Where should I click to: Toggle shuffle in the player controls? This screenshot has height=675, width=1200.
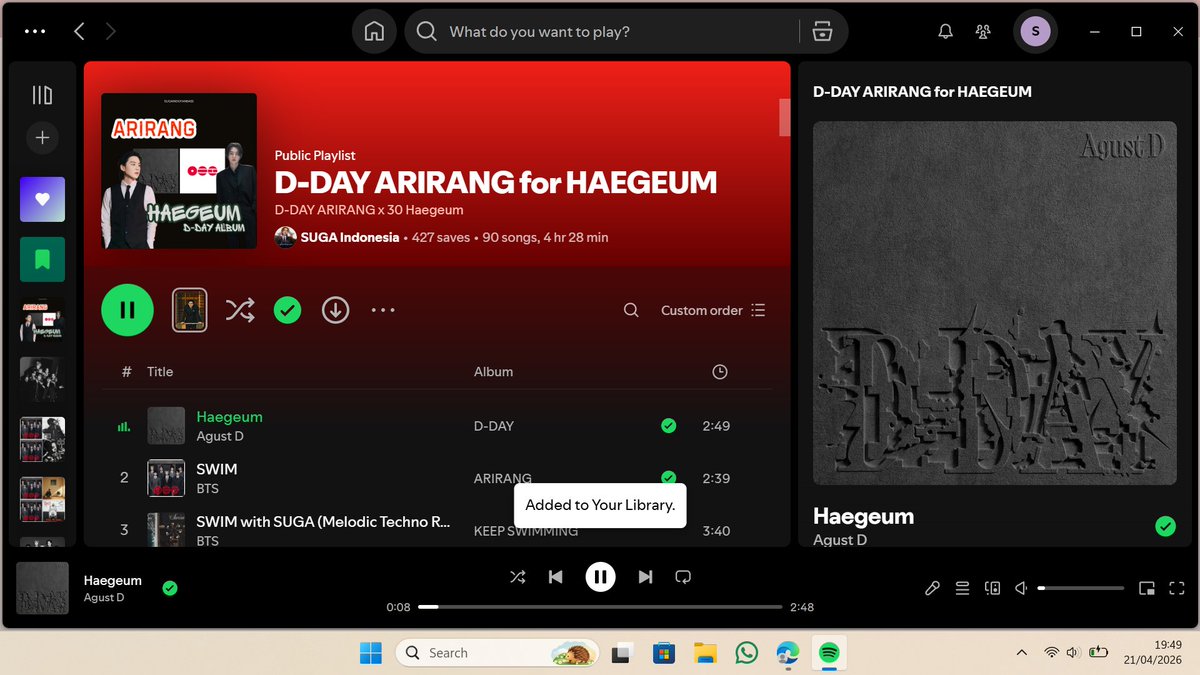tap(517, 577)
